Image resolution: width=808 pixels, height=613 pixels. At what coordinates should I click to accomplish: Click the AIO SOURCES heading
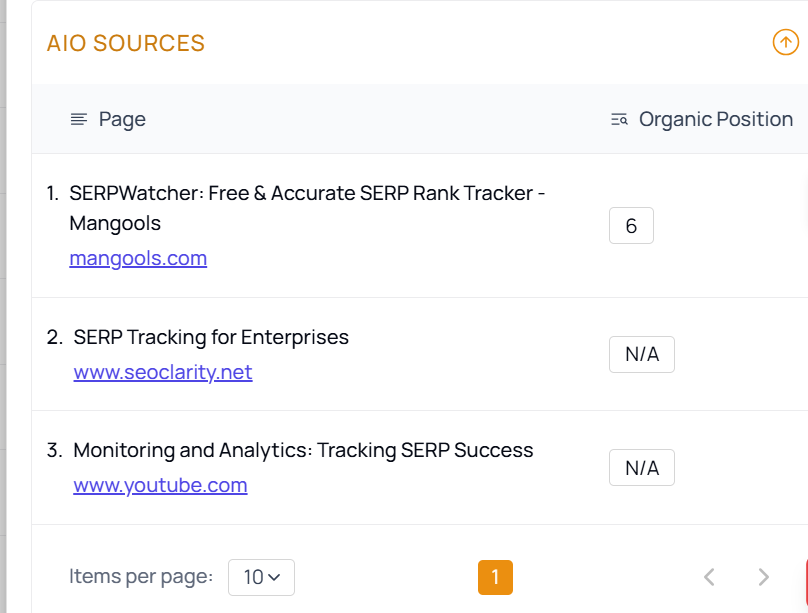126,43
